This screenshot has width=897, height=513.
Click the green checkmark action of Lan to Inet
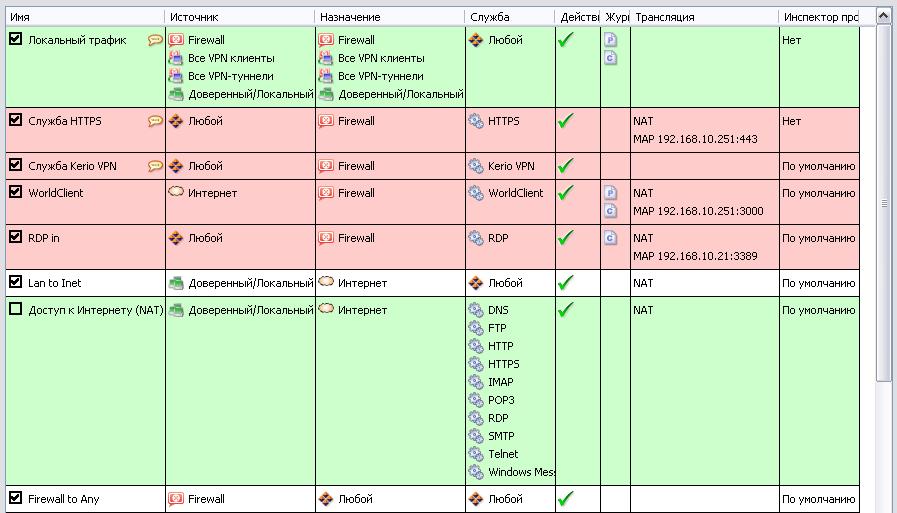(x=565, y=283)
